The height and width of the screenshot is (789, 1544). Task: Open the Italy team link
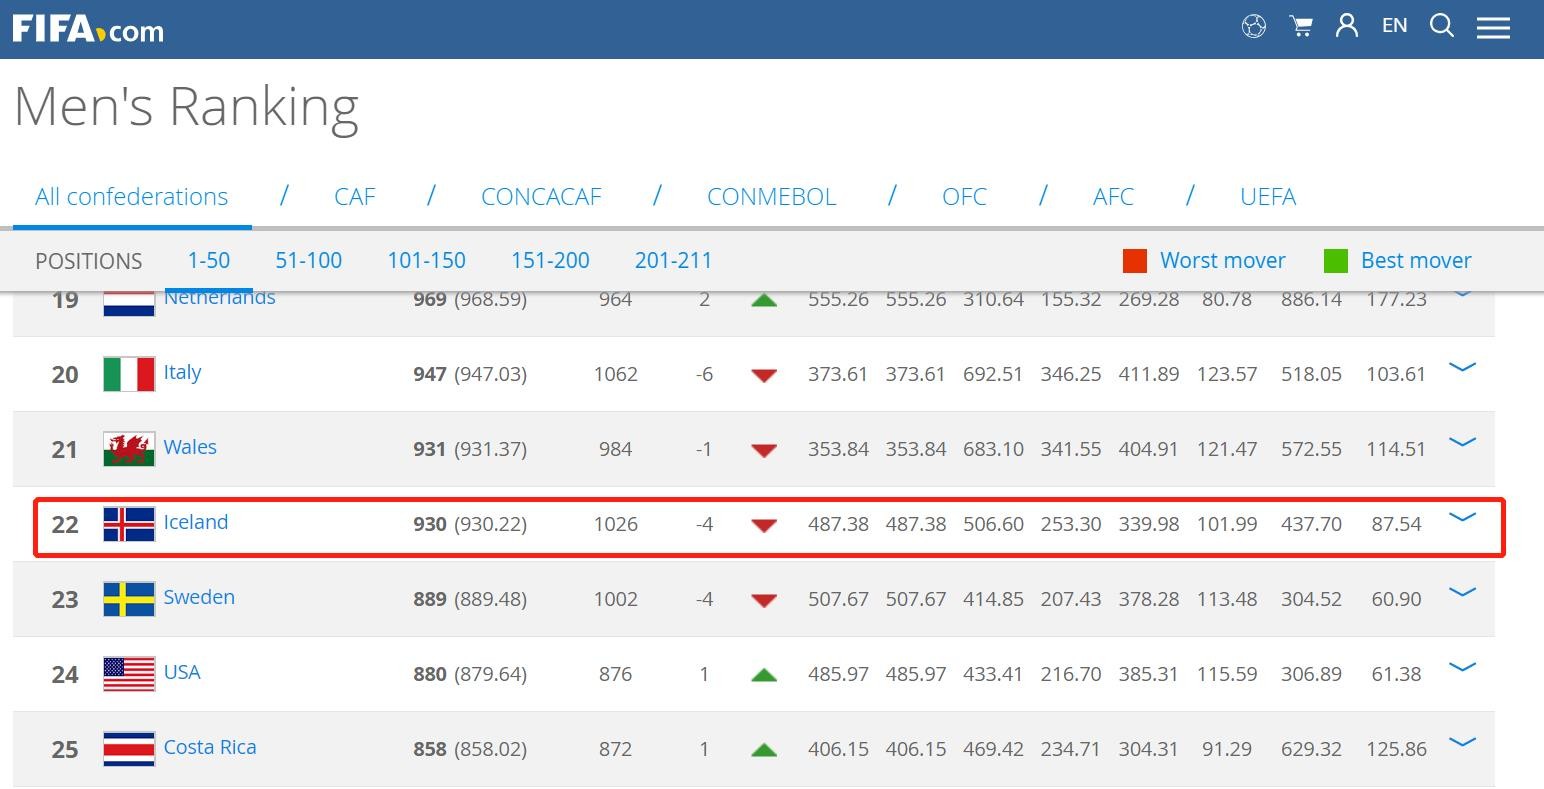pyautogui.click(x=182, y=372)
